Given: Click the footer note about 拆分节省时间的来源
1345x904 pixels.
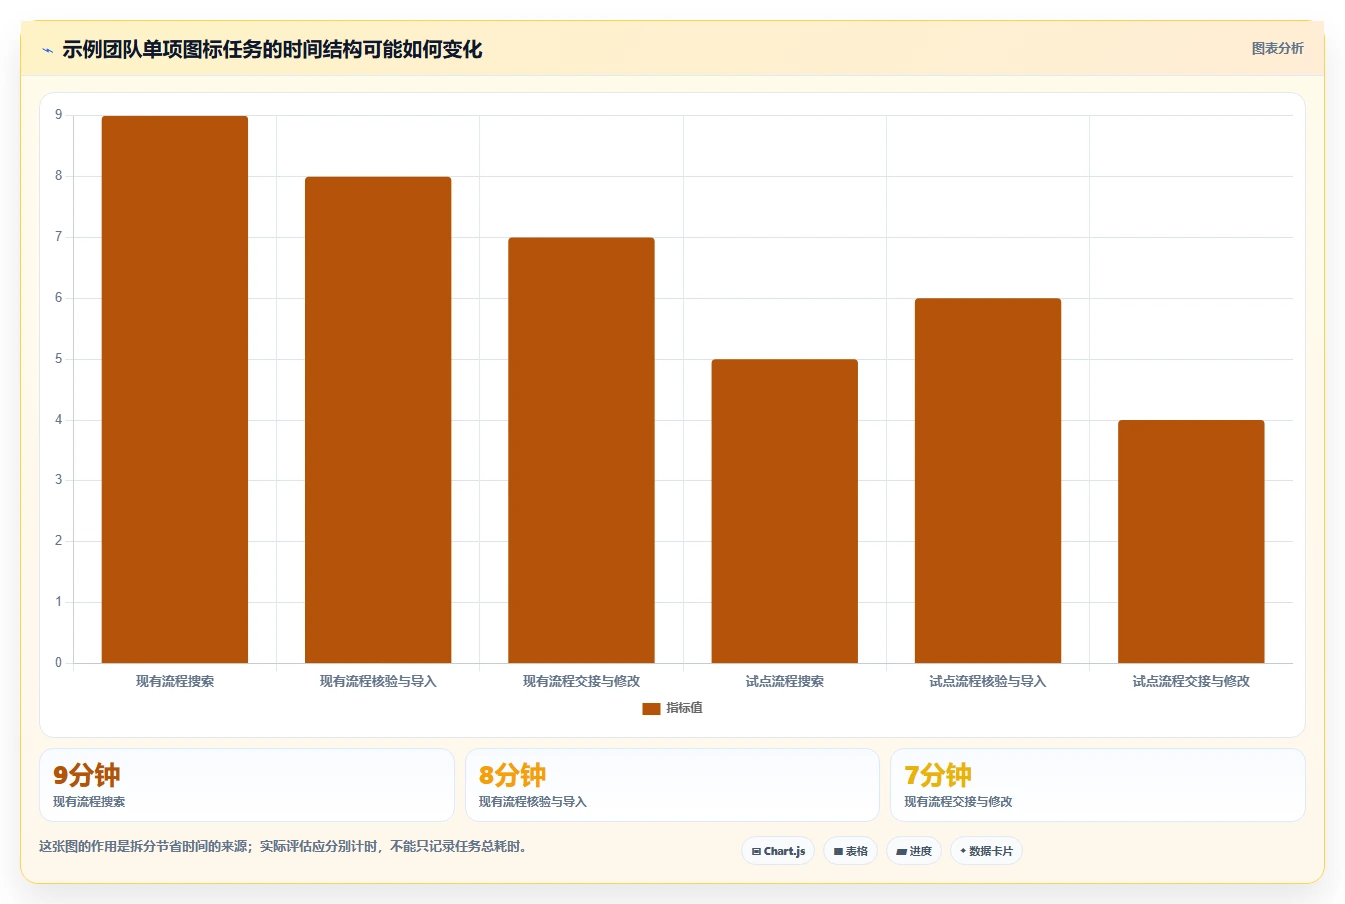Looking at the screenshot, I should 283,846.
